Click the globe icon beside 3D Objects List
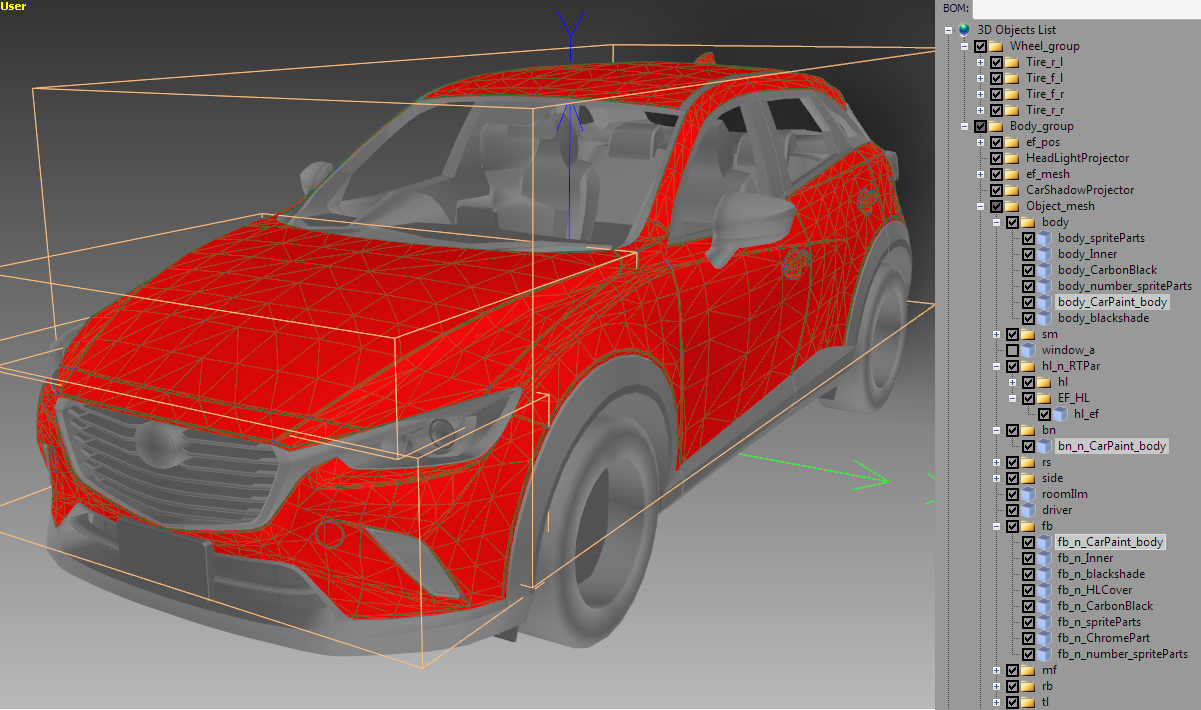 [x=964, y=30]
